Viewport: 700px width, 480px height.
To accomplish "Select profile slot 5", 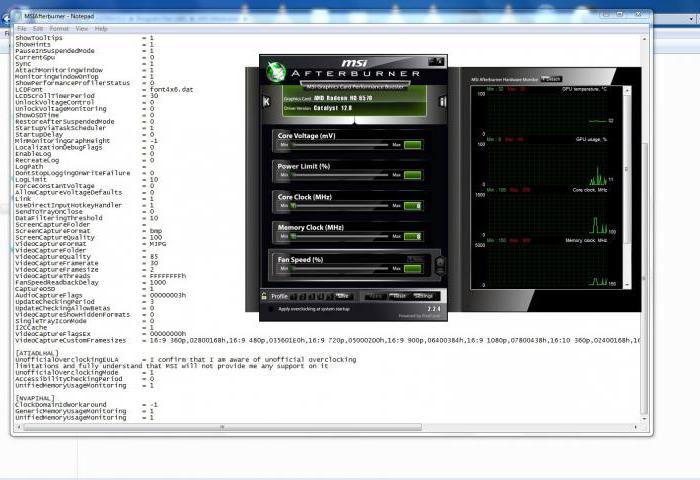I will [329, 296].
